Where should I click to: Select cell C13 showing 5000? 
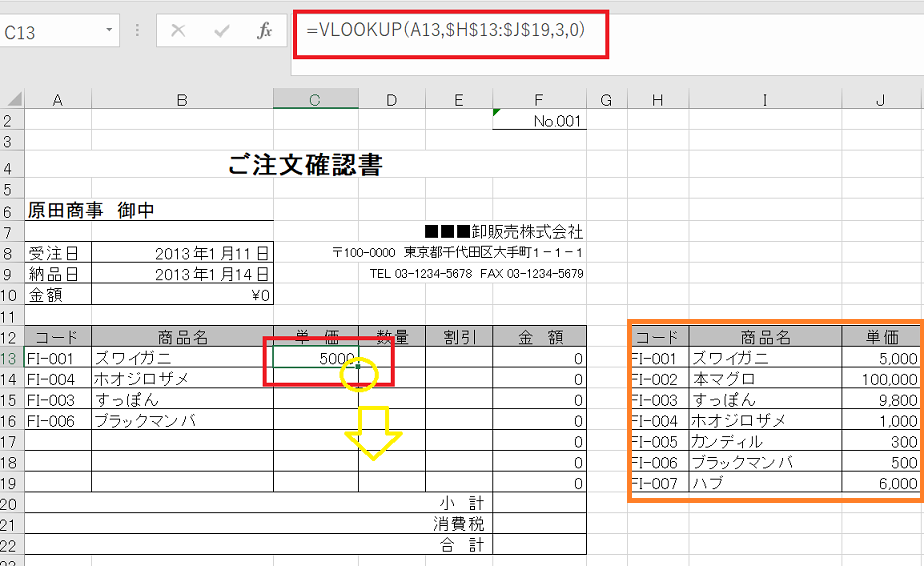click(x=315, y=358)
